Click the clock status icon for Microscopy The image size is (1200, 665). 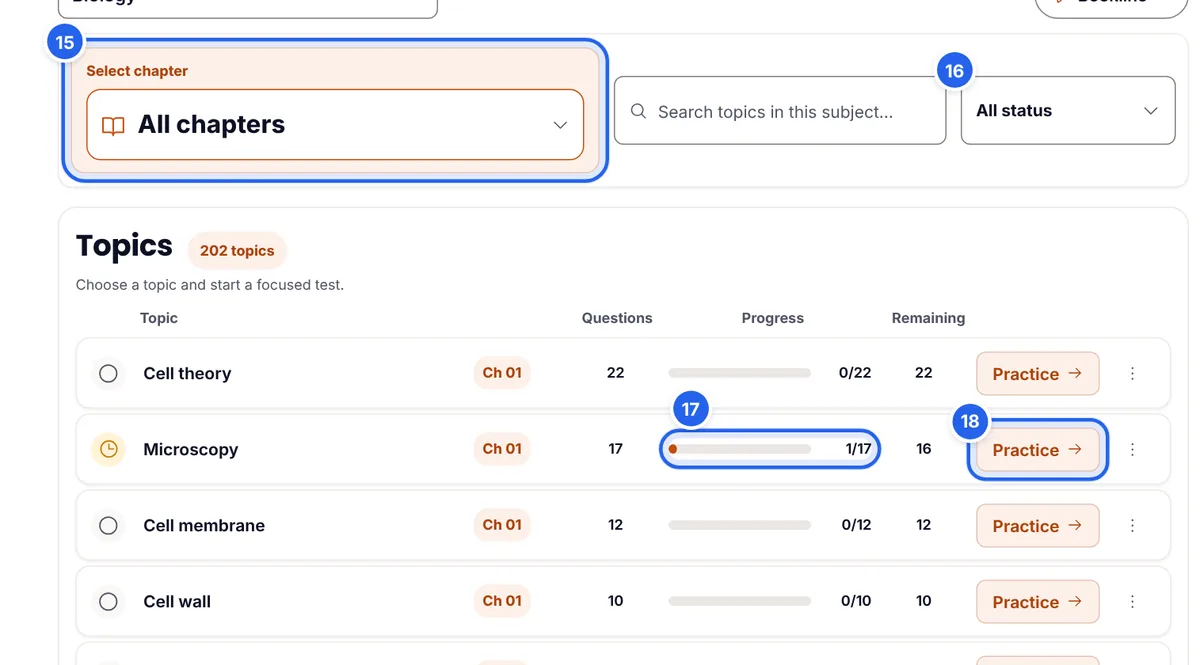point(108,449)
